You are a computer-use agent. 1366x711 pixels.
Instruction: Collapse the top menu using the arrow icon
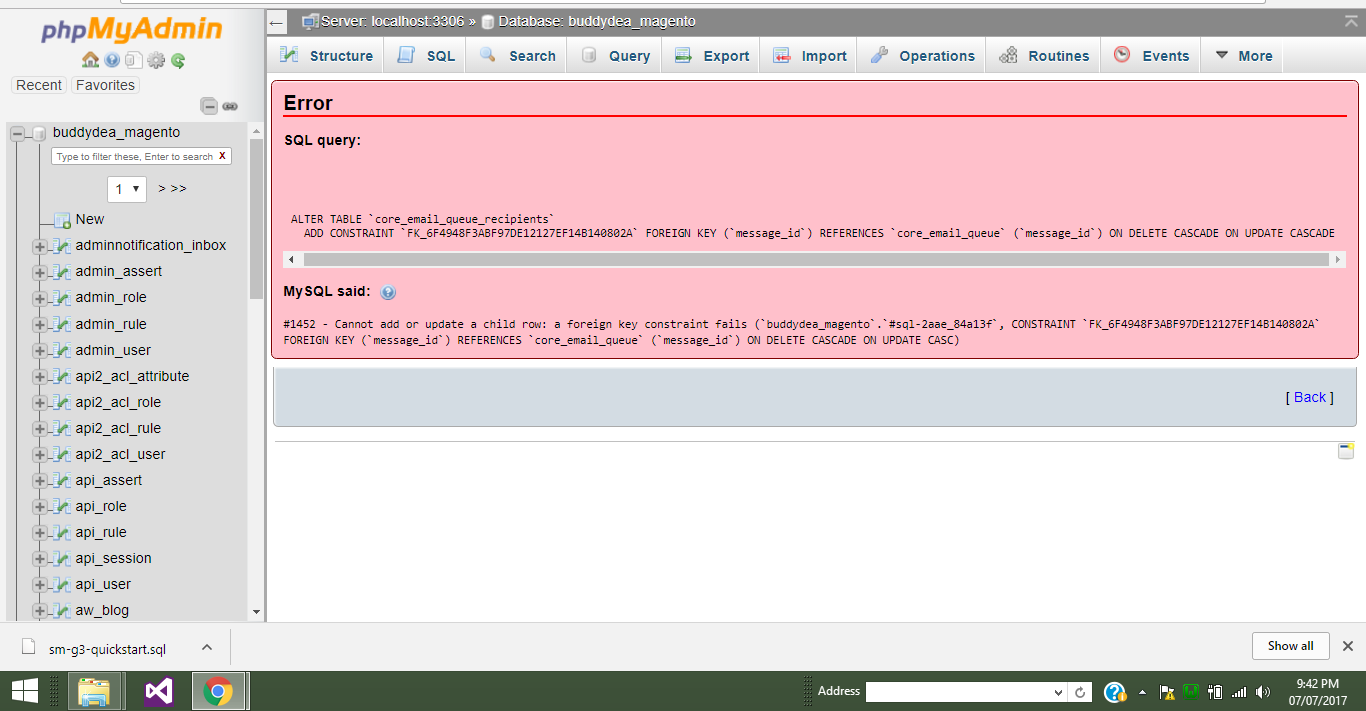pos(1351,21)
